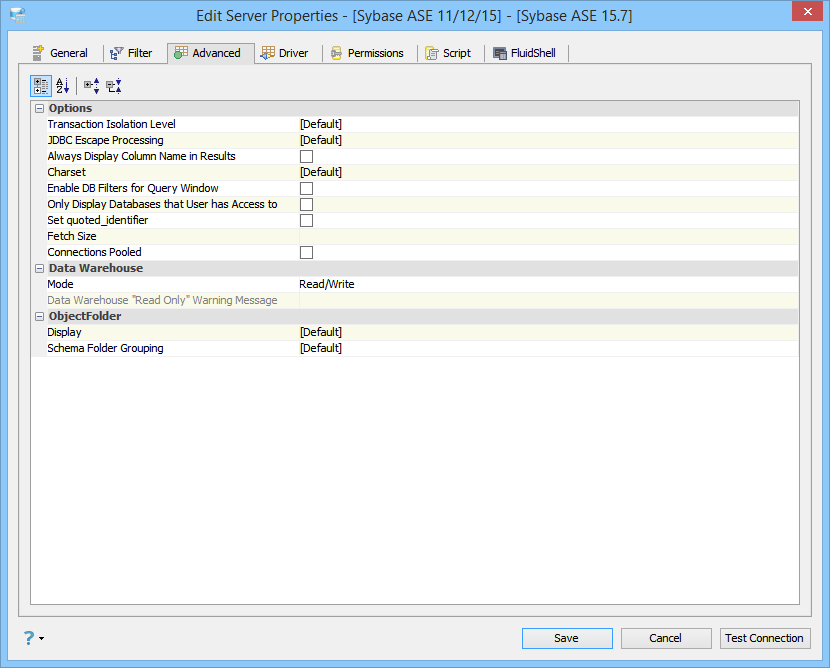Viewport: 830px width, 668px height.
Task: Click the Options category header text
Action: pos(70,109)
